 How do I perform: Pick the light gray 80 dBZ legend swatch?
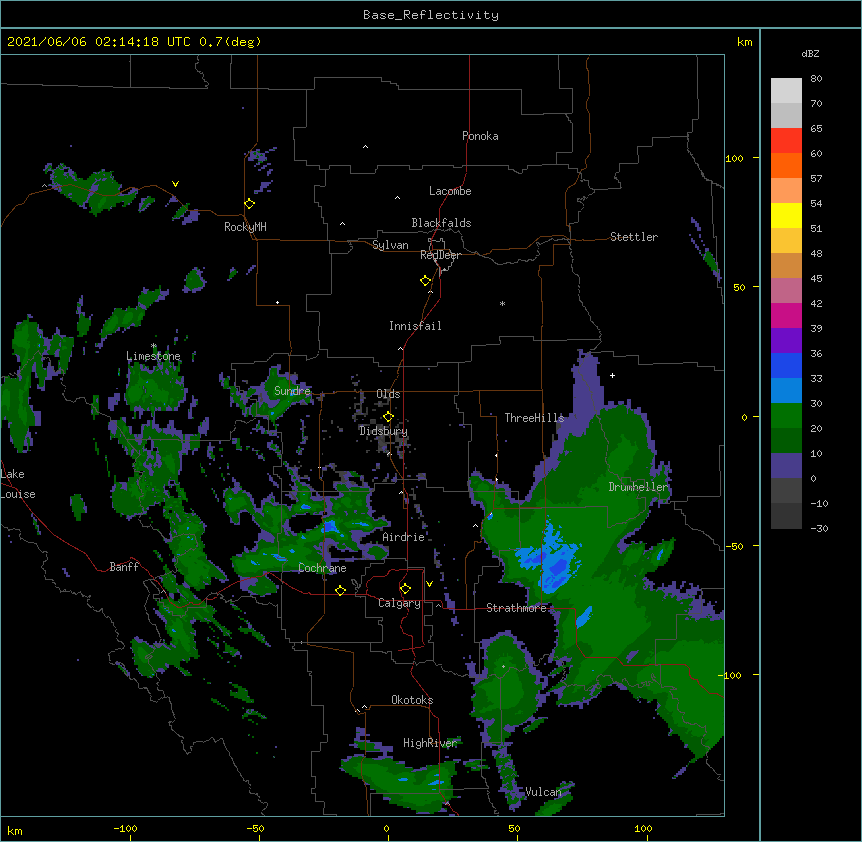pyautogui.click(x=786, y=91)
